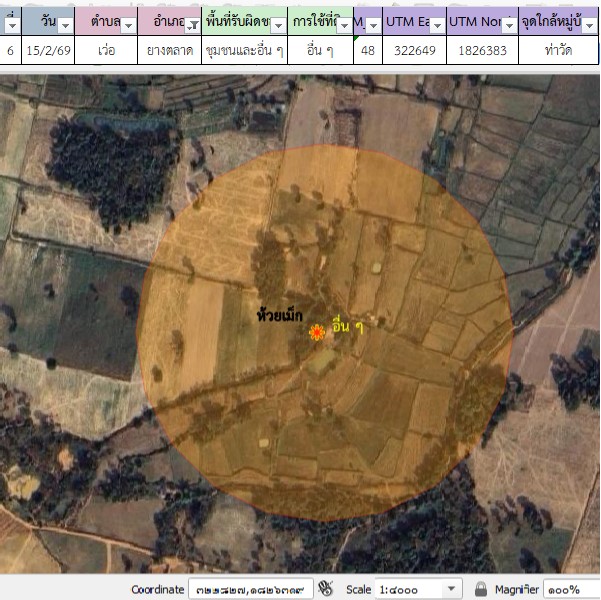Select the cell with date 15/2/69
This screenshot has height=600, width=601.
click(48, 49)
